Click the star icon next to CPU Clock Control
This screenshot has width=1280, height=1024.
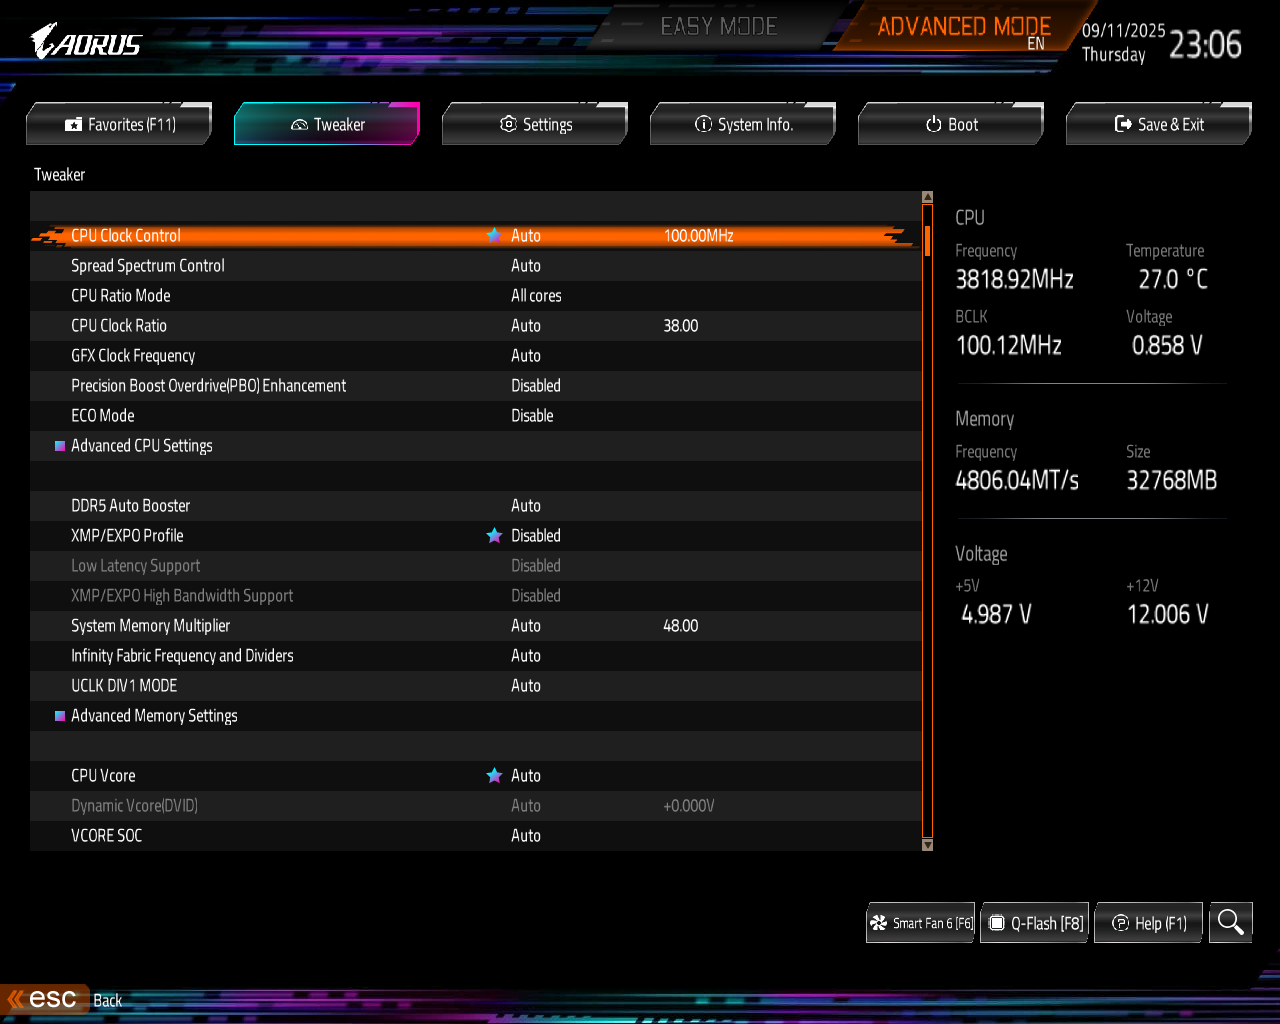click(494, 236)
